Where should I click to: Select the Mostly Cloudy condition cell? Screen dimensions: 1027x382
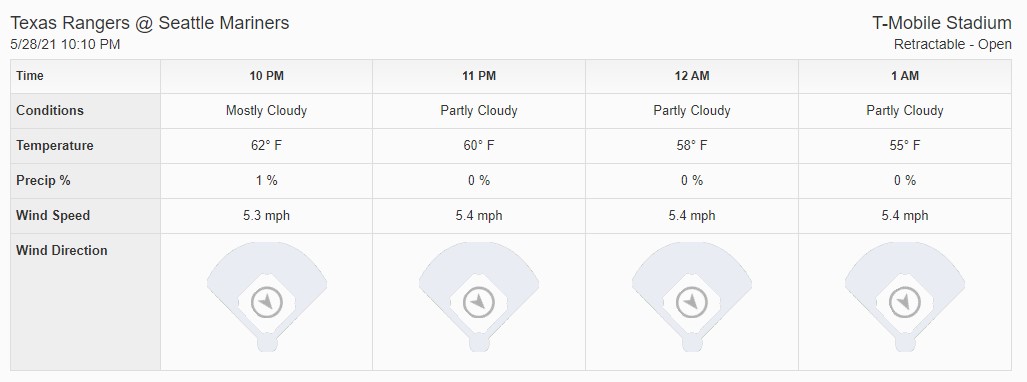[267, 111]
